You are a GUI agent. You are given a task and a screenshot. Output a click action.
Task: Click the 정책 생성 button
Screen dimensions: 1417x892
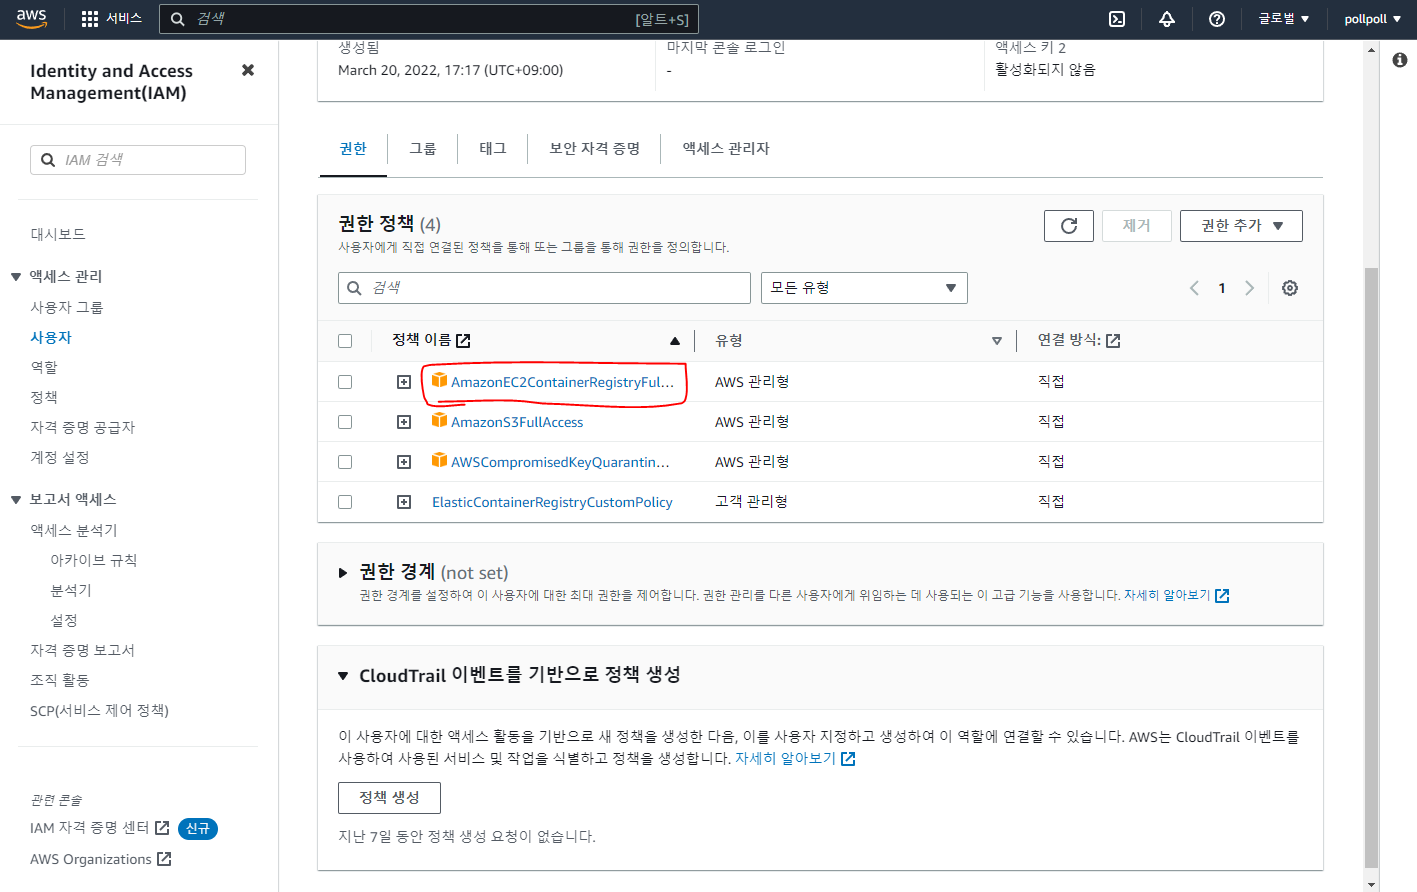[x=389, y=798]
